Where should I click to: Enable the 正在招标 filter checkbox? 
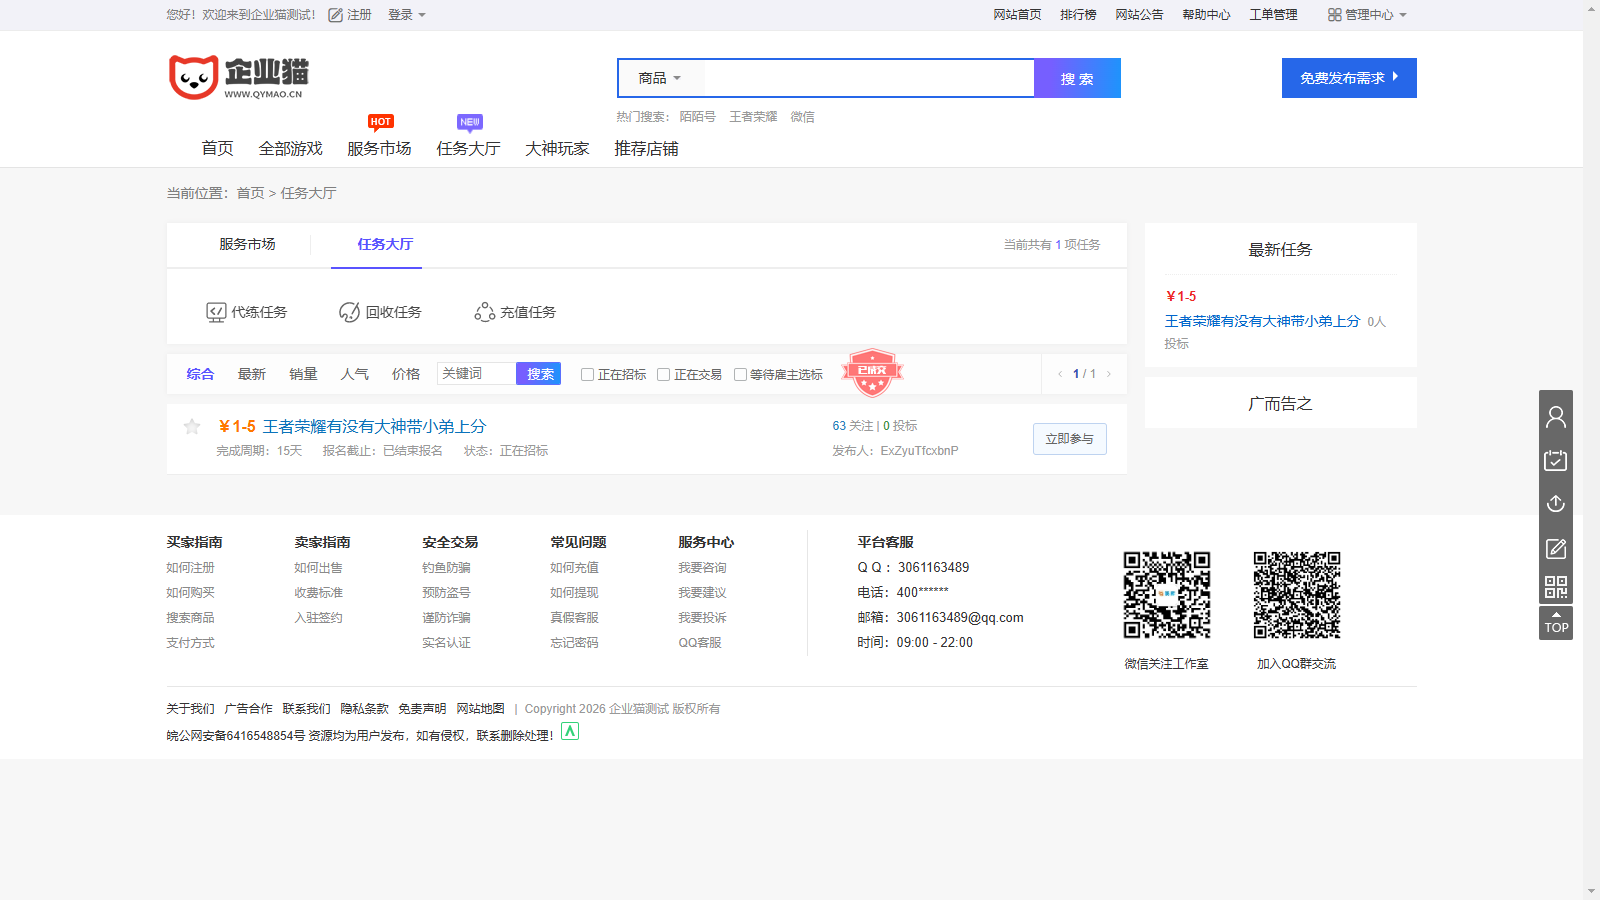tap(587, 374)
